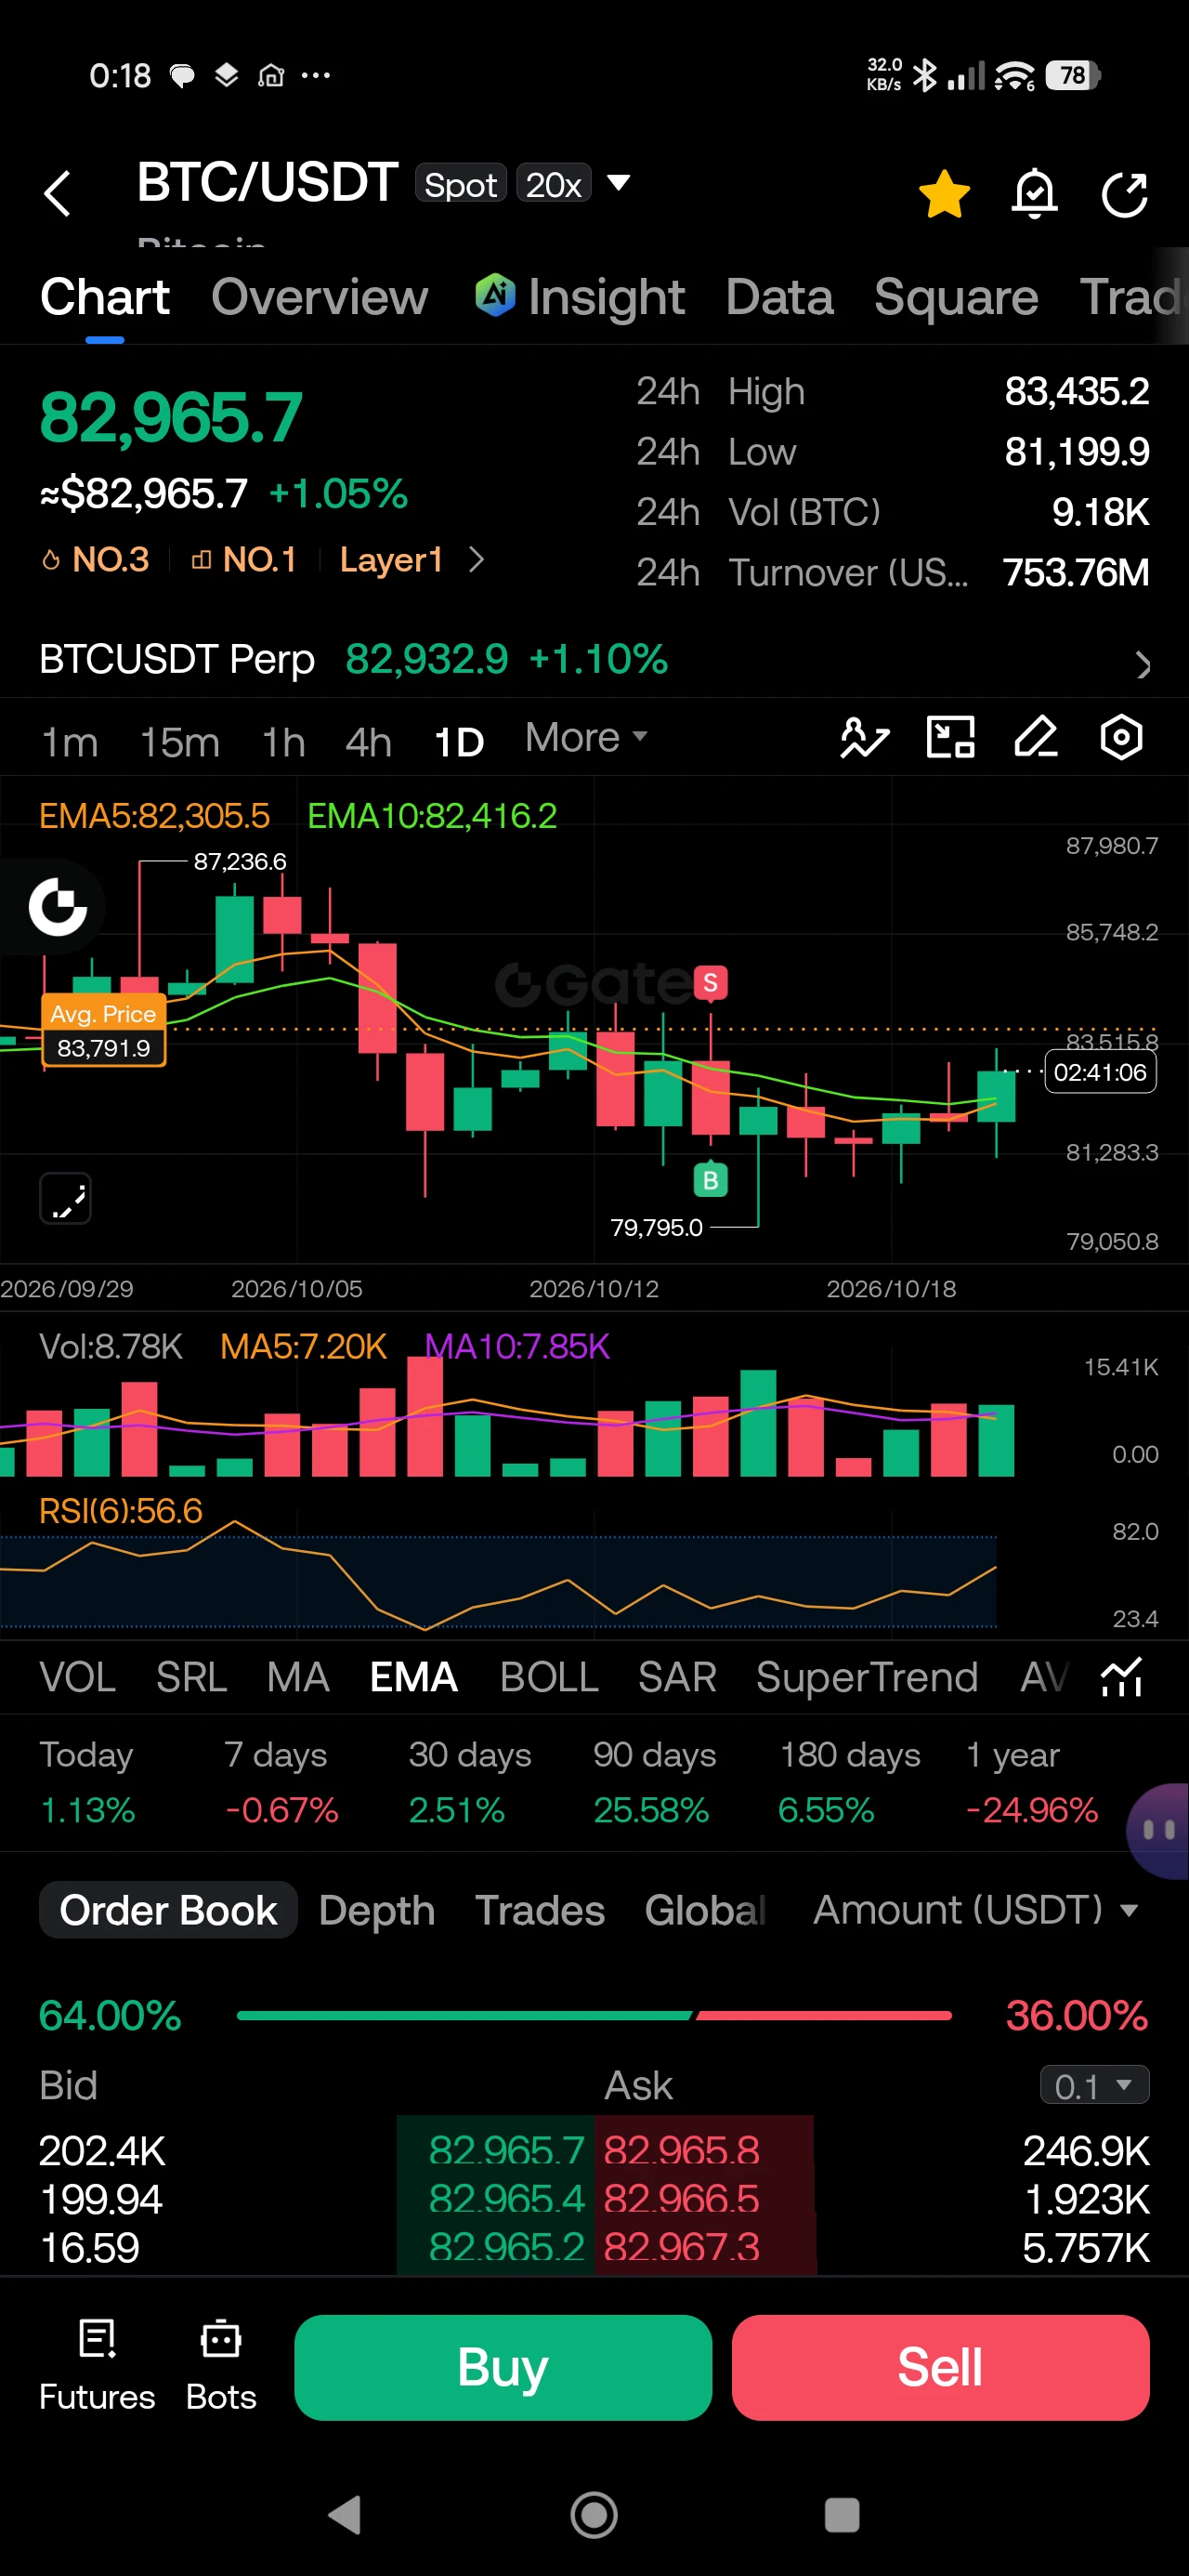1189x2576 pixels.
Task: Open the BTCUSDT Perp chevron arrow
Action: (x=1143, y=665)
